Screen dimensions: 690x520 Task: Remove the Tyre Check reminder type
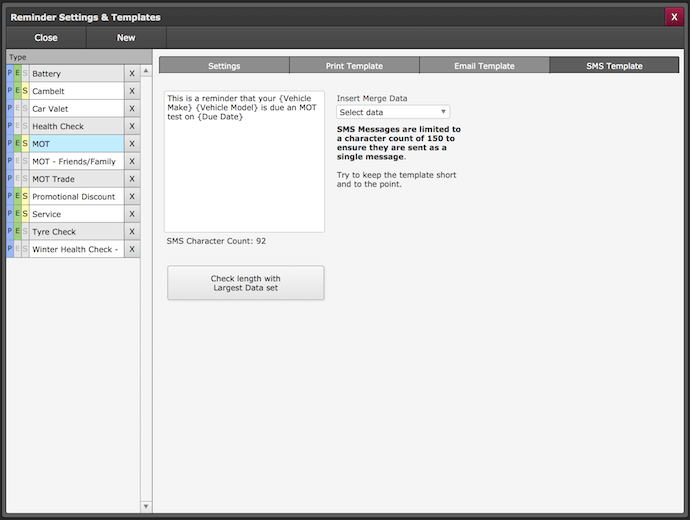coord(131,231)
